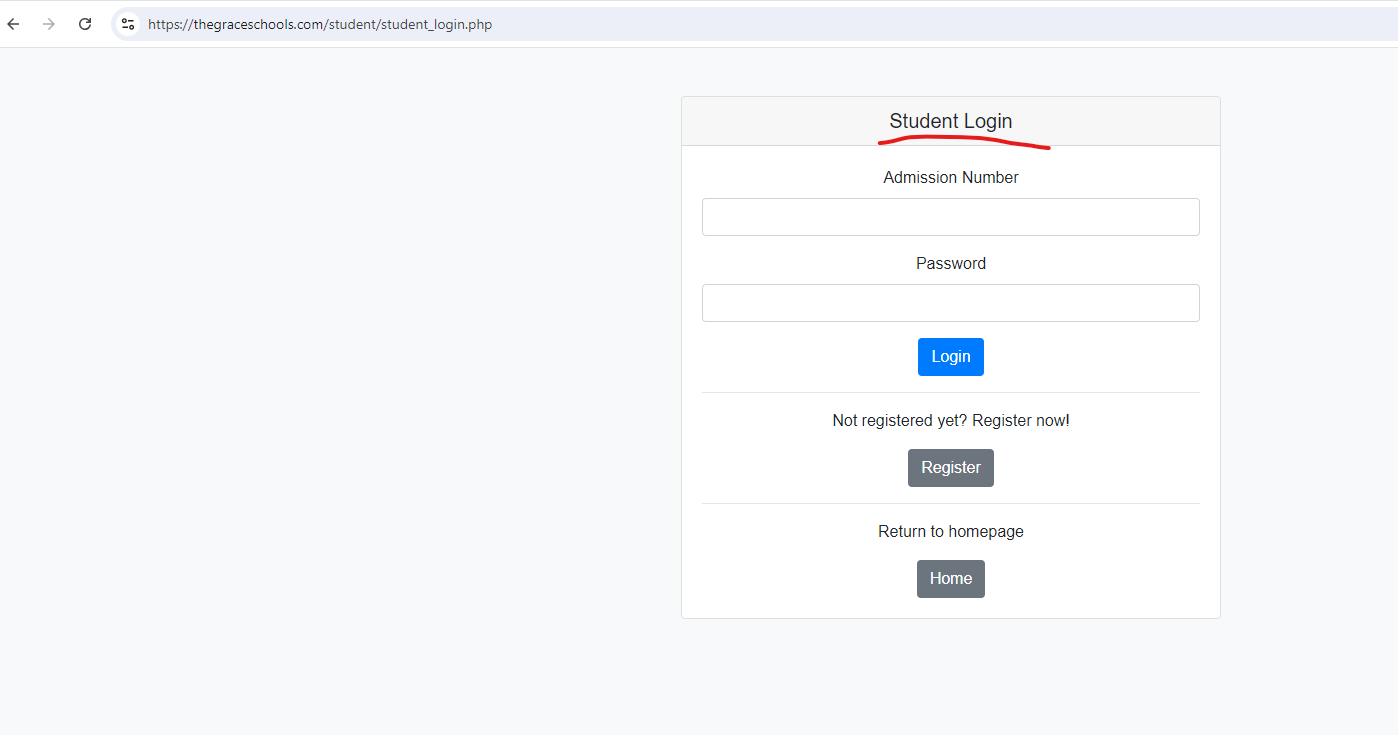Click the Admission Number label
This screenshot has width=1398, height=735.
[950, 177]
